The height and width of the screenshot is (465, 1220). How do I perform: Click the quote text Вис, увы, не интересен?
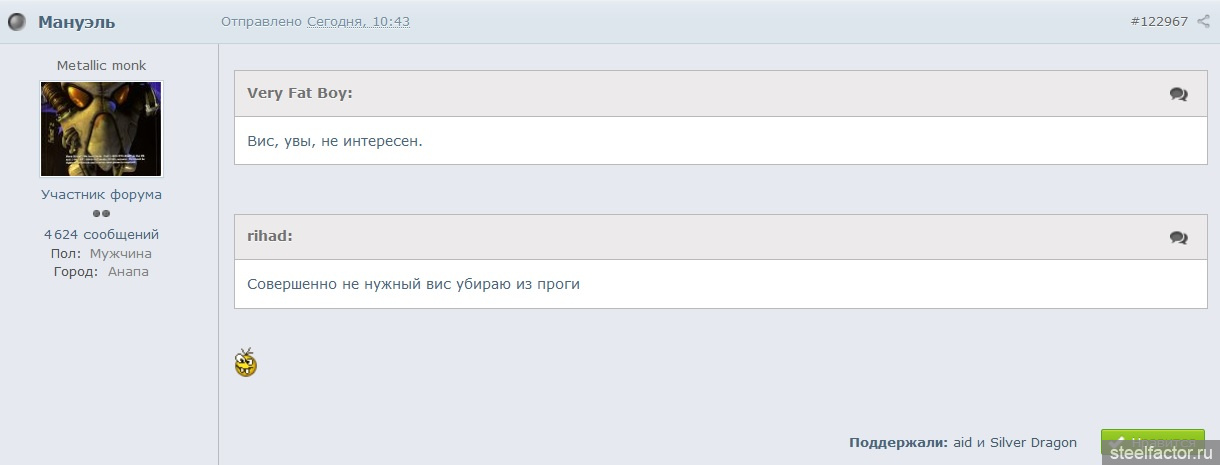pyautogui.click(x=335, y=141)
